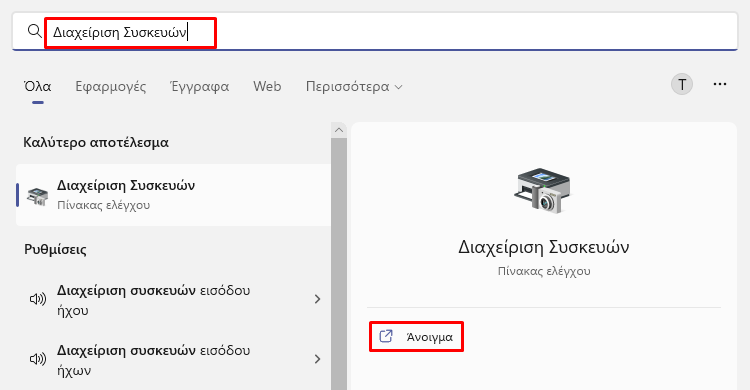Switch to the Εφαρμογές tab
Screen dimensions: 750x390
pos(110,87)
